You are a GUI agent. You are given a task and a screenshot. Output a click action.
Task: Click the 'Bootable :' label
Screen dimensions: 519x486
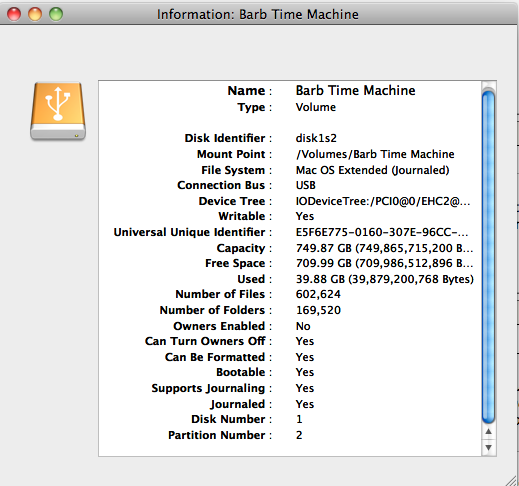[x=244, y=372]
